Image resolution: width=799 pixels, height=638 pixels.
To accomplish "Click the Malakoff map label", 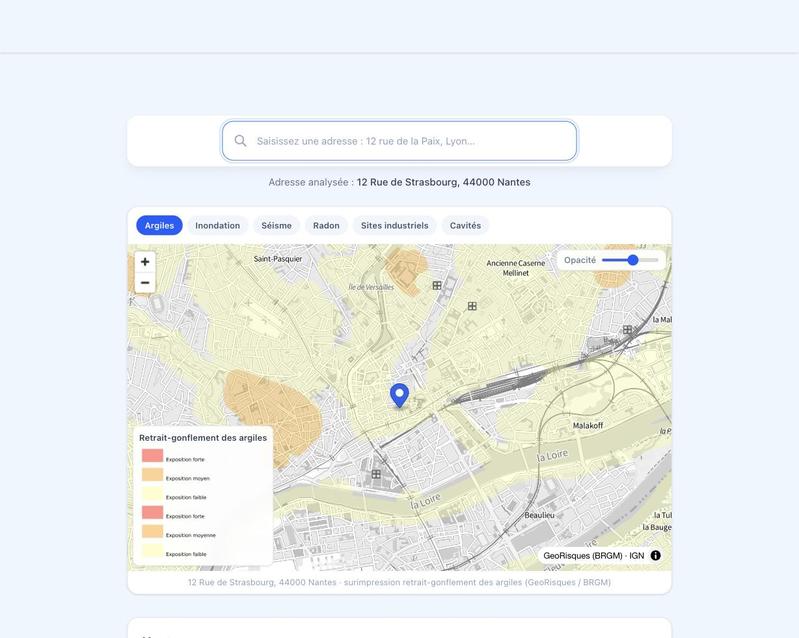I will [588, 426].
